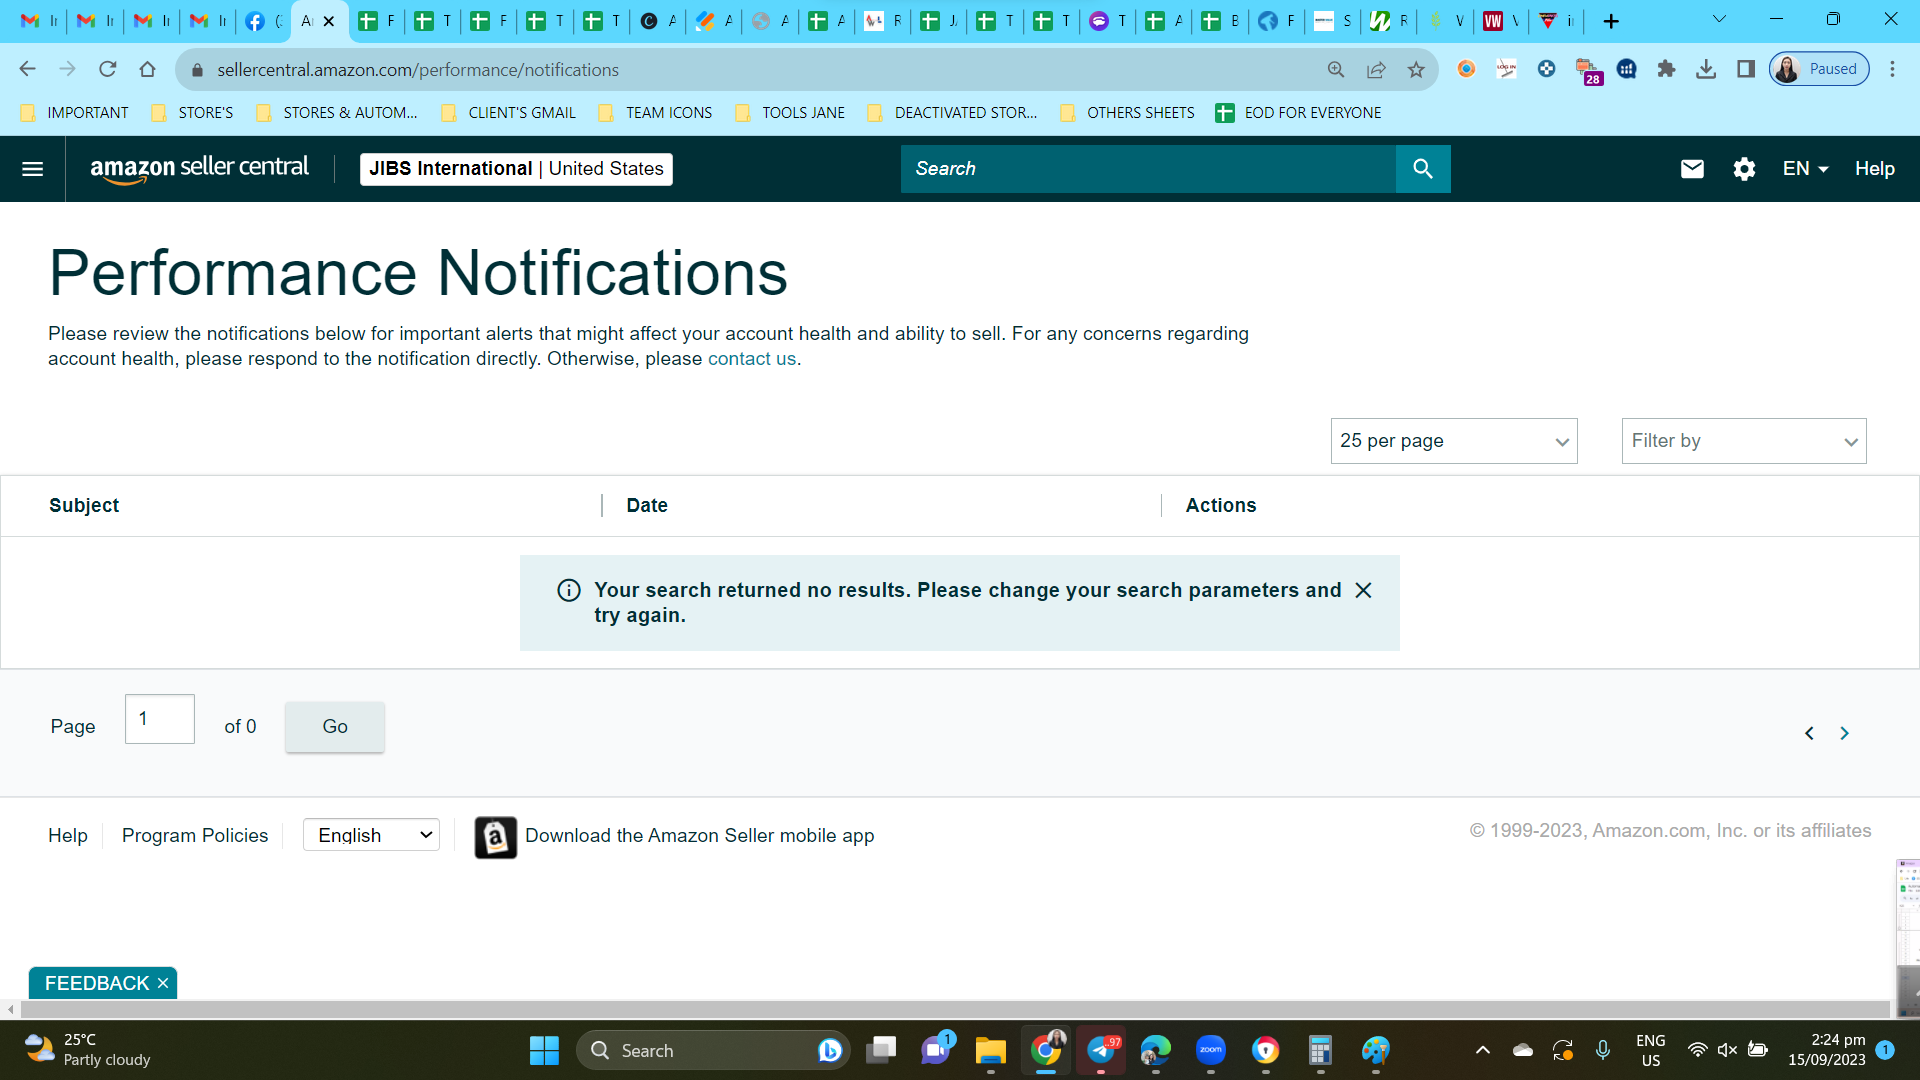Open File Explorer from the taskbar
Screen dimensions: 1920x1080
[990, 1050]
